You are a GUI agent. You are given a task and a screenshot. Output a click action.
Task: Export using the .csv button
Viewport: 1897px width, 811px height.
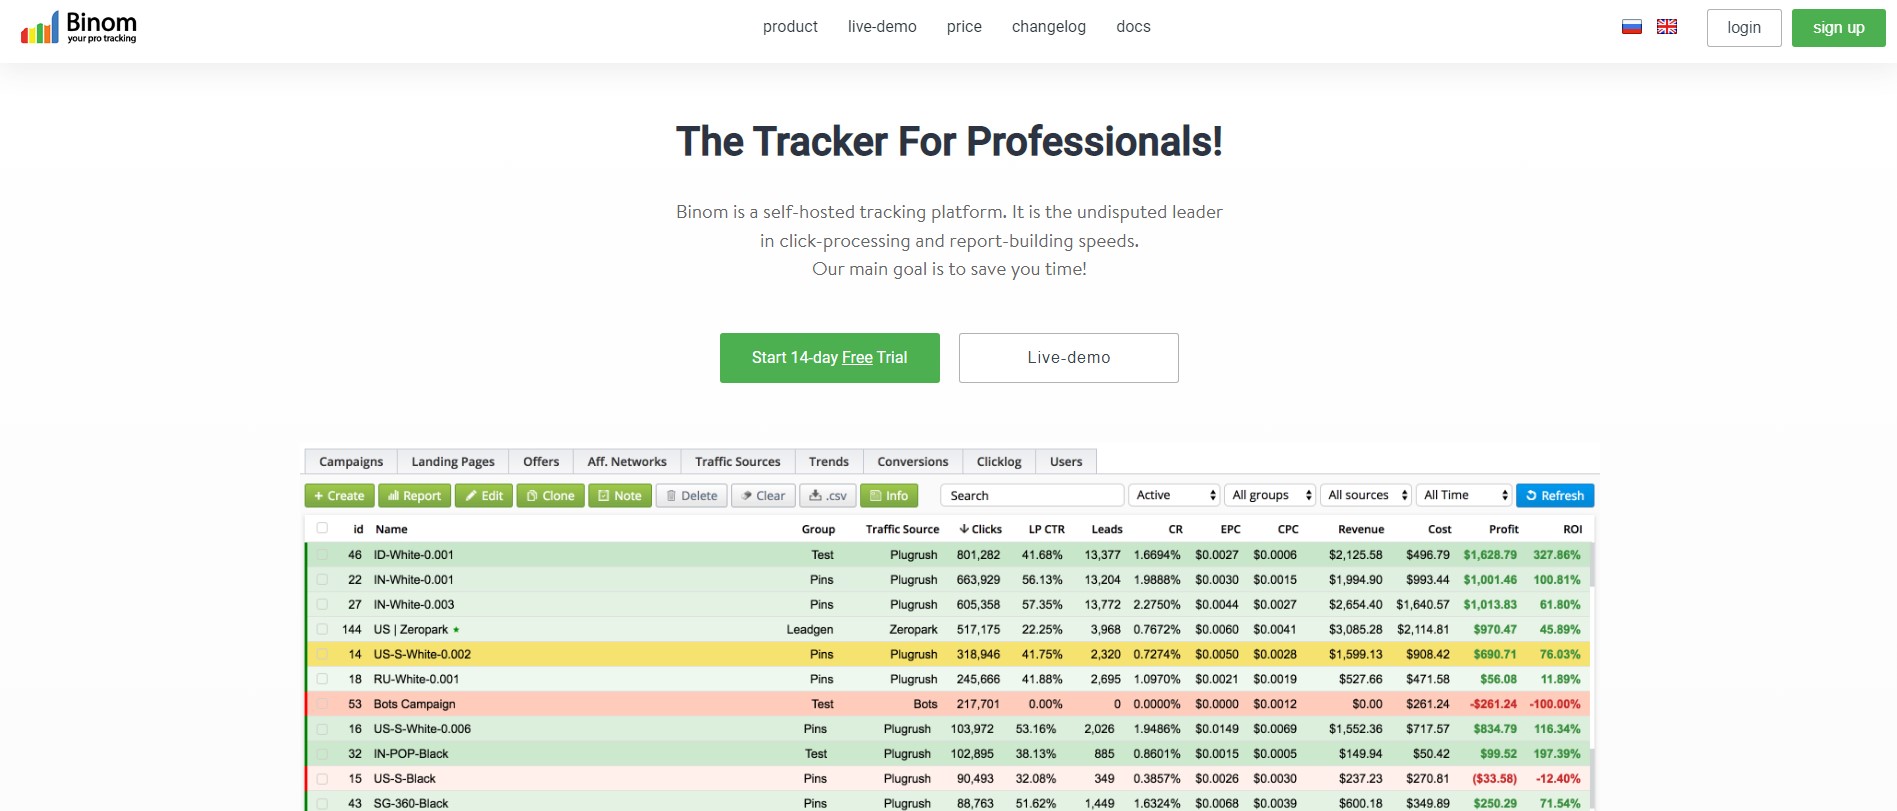pos(827,496)
